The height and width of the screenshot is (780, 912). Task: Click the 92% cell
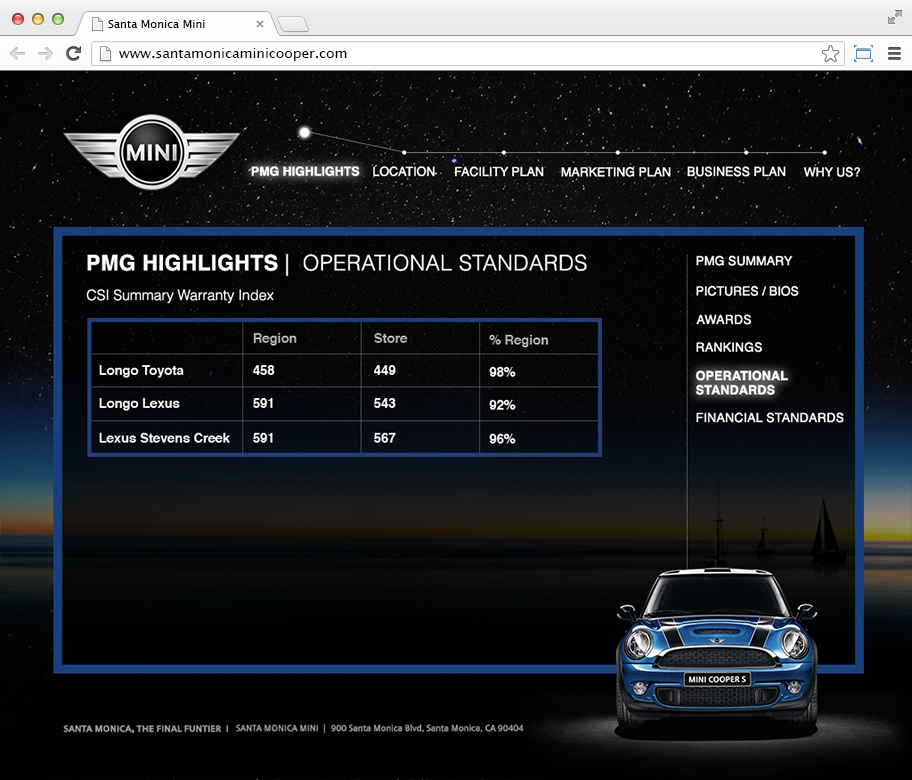502,405
